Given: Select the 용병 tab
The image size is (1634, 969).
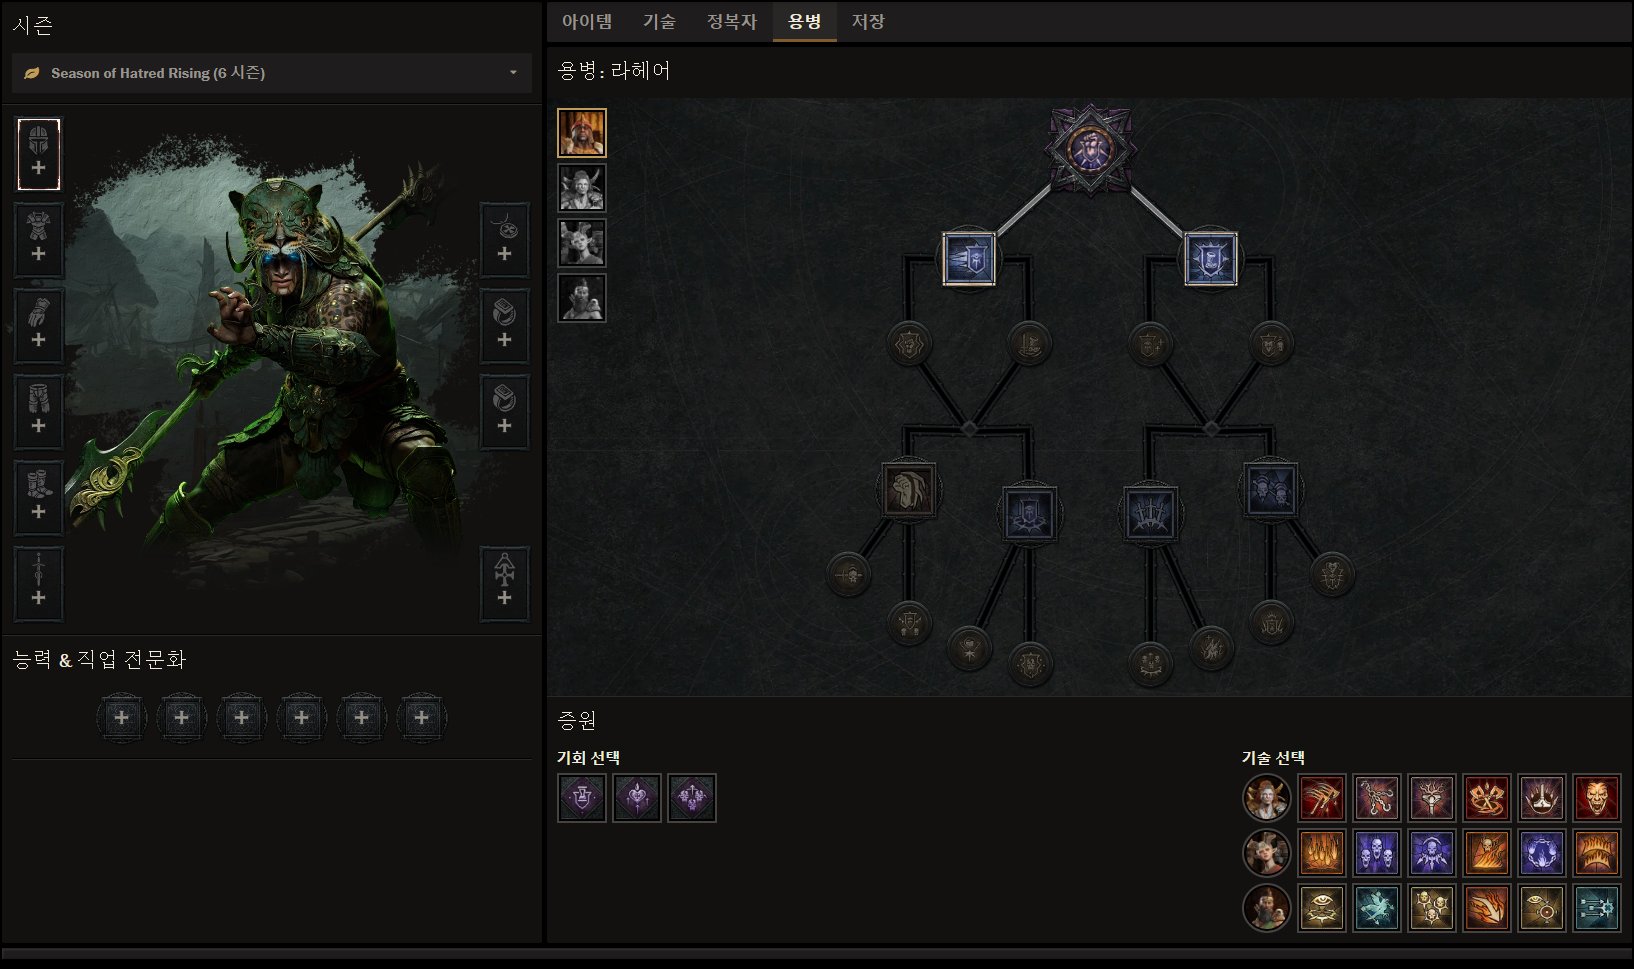Looking at the screenshot, I should 804,21.
